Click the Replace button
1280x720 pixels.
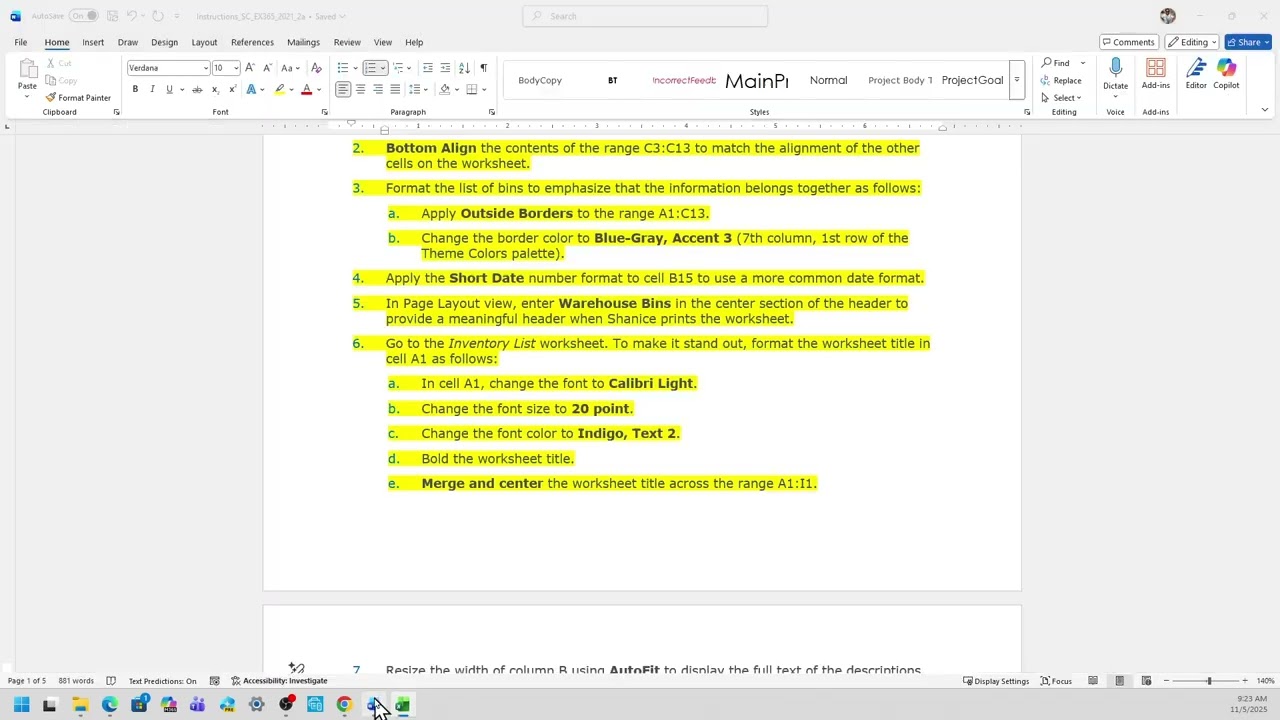click(1061, 81)
